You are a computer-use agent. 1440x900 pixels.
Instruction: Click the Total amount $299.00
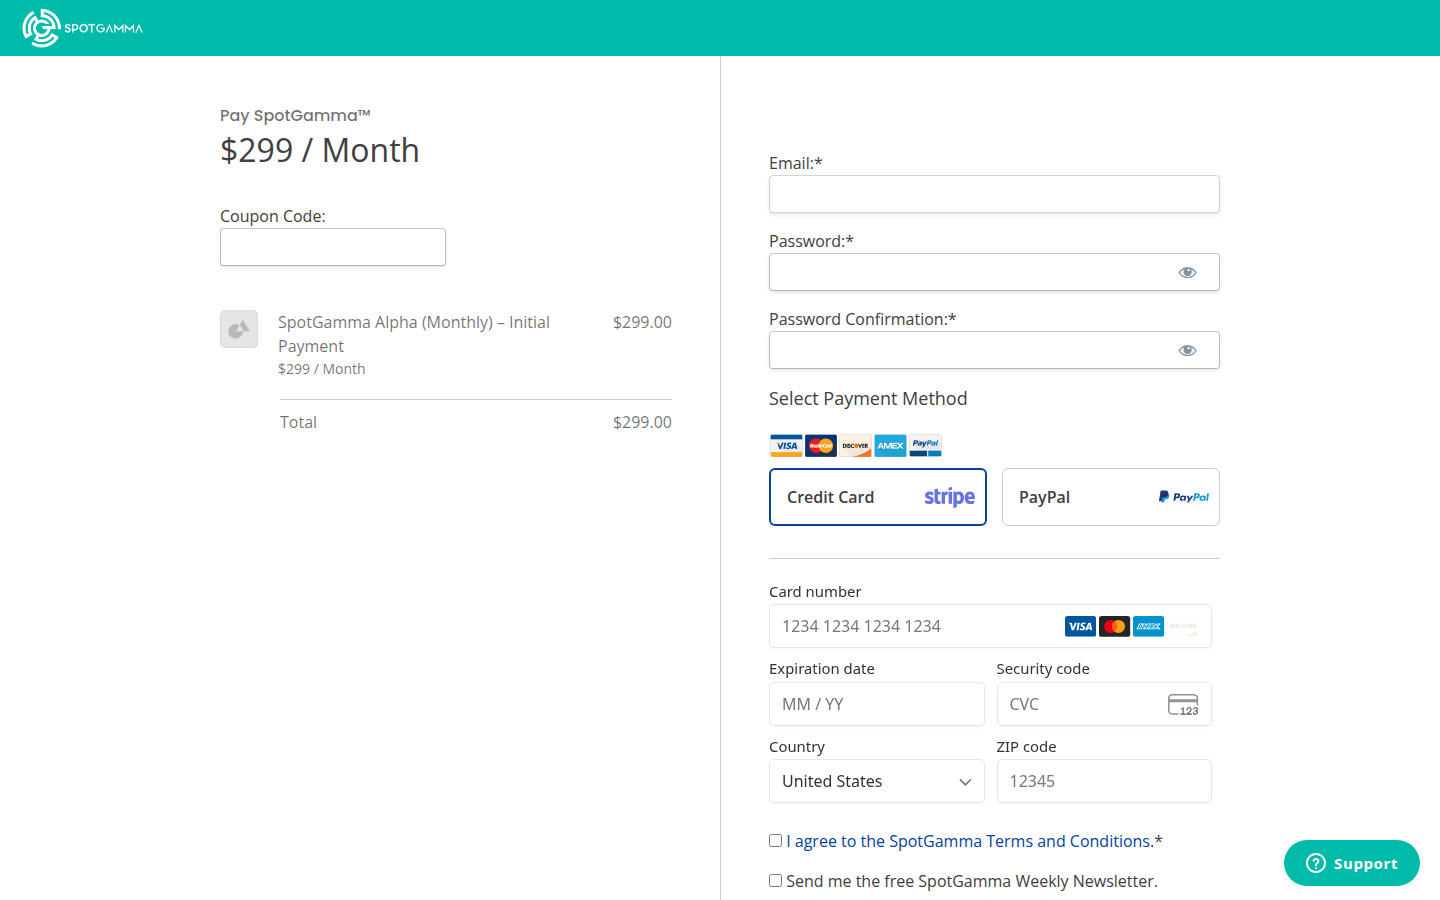642,422
